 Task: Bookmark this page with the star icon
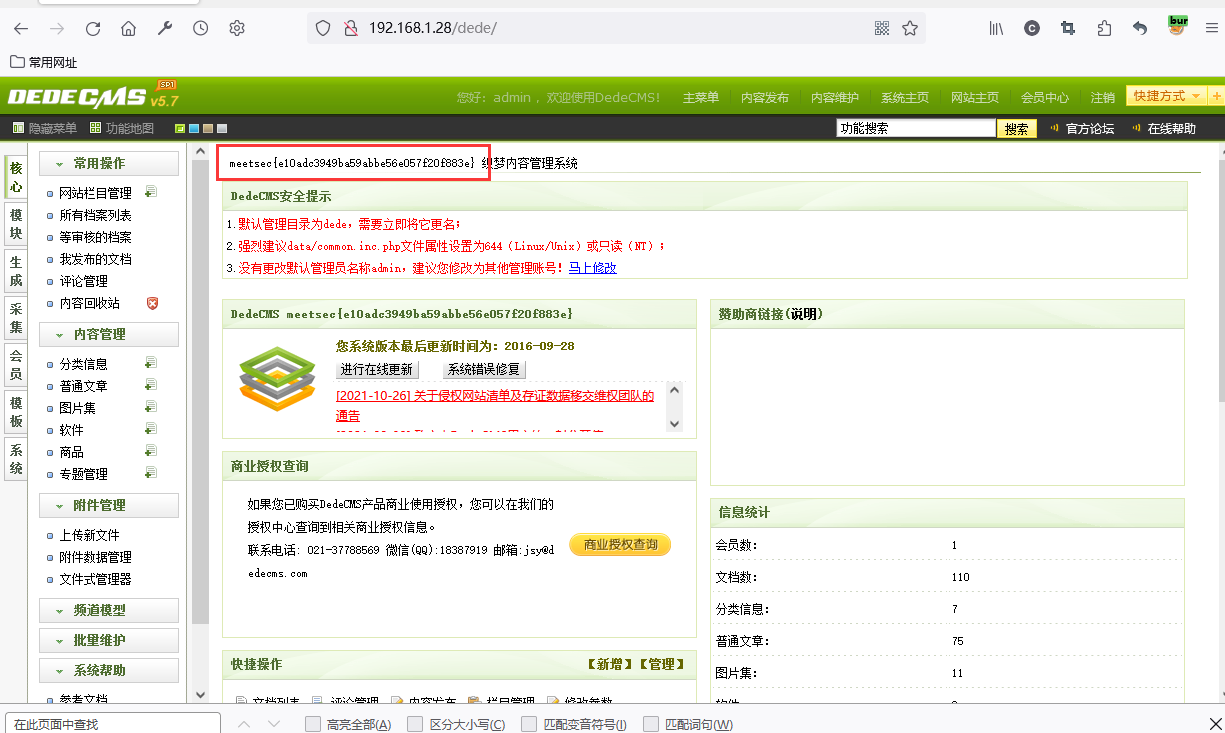(x=910, y=28)
